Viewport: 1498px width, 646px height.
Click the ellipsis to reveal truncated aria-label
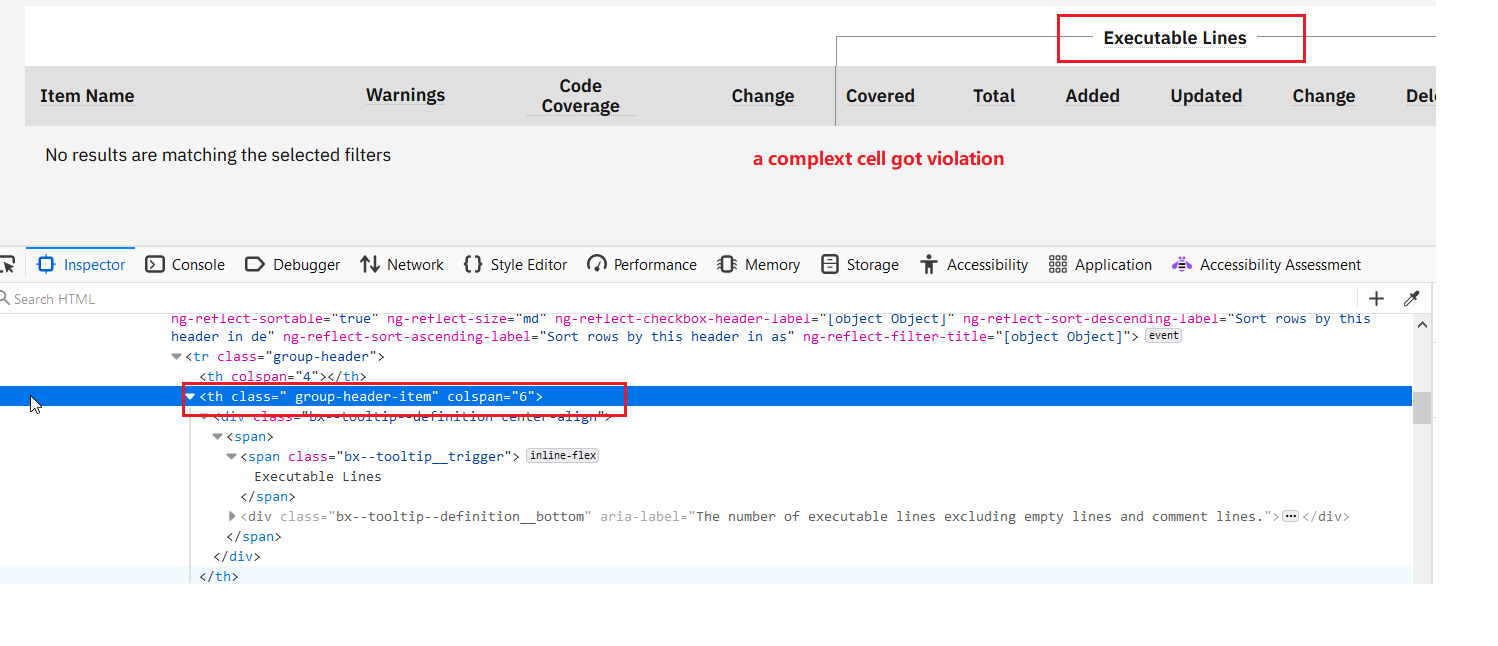click(x=1290, y=516)
